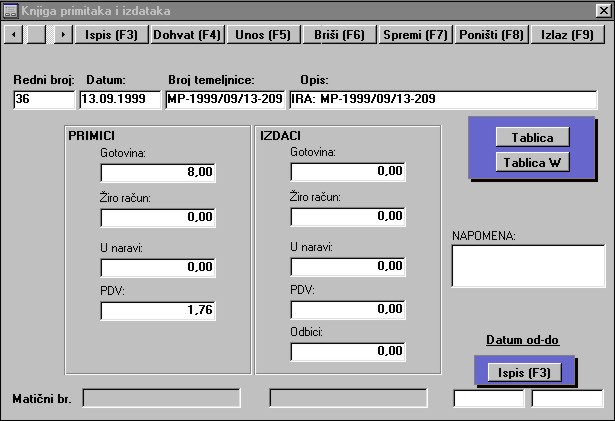Click Briši (F6) to delete the record
The height and width of the screenshot is (421, 615).
339,34
